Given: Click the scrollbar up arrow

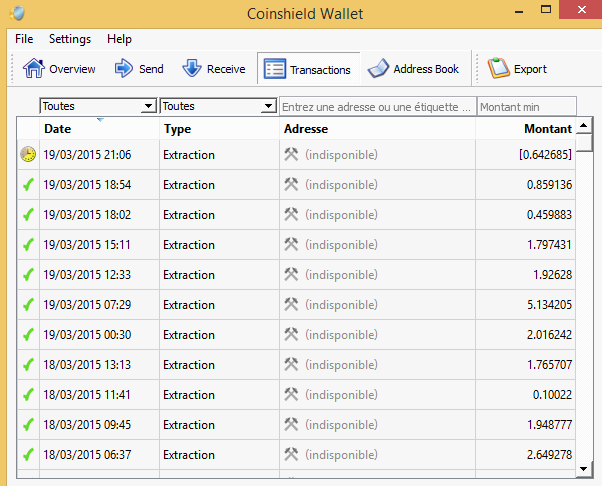Looking at the screenshot, I should (x=584, y=125).
